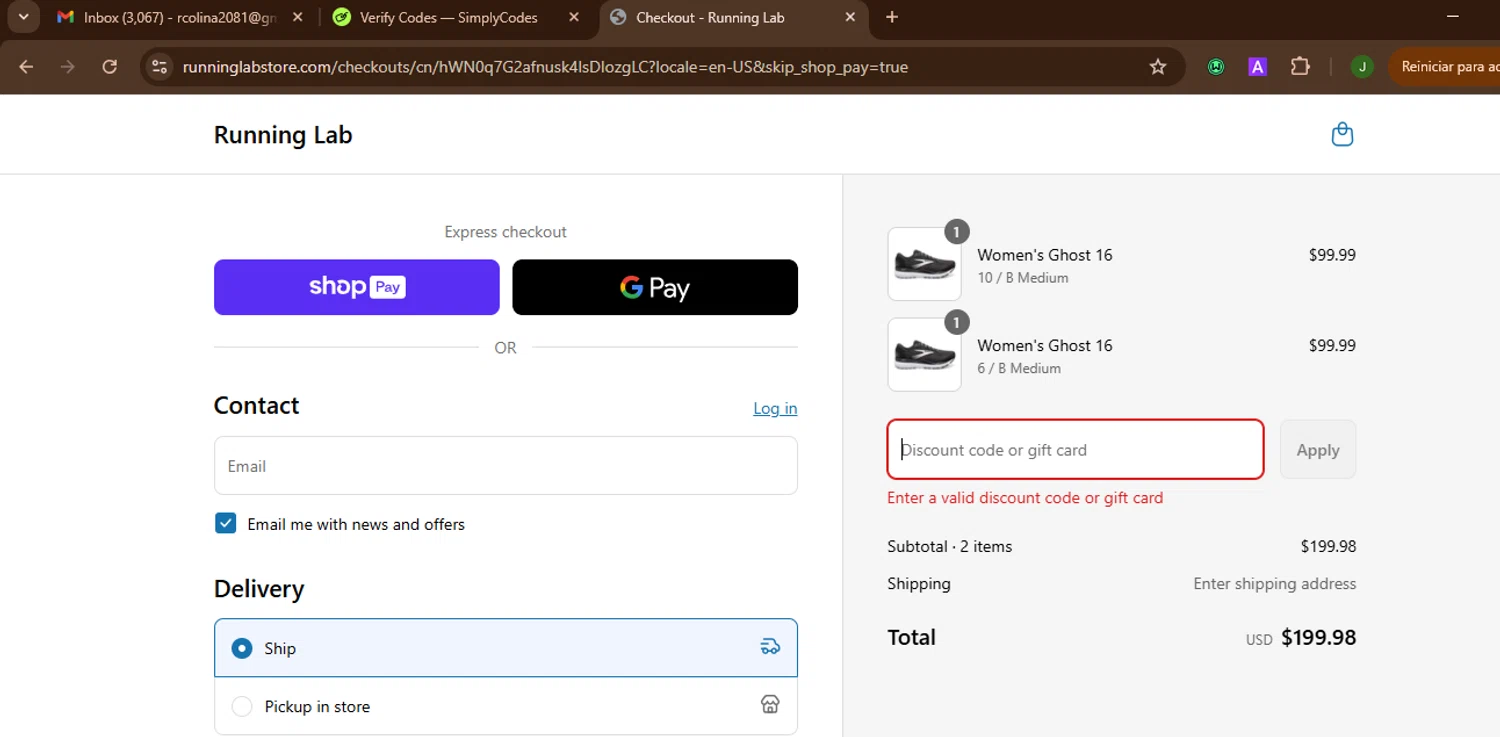
Task: Click the Apply discount button
Action: coord(1318,449)
